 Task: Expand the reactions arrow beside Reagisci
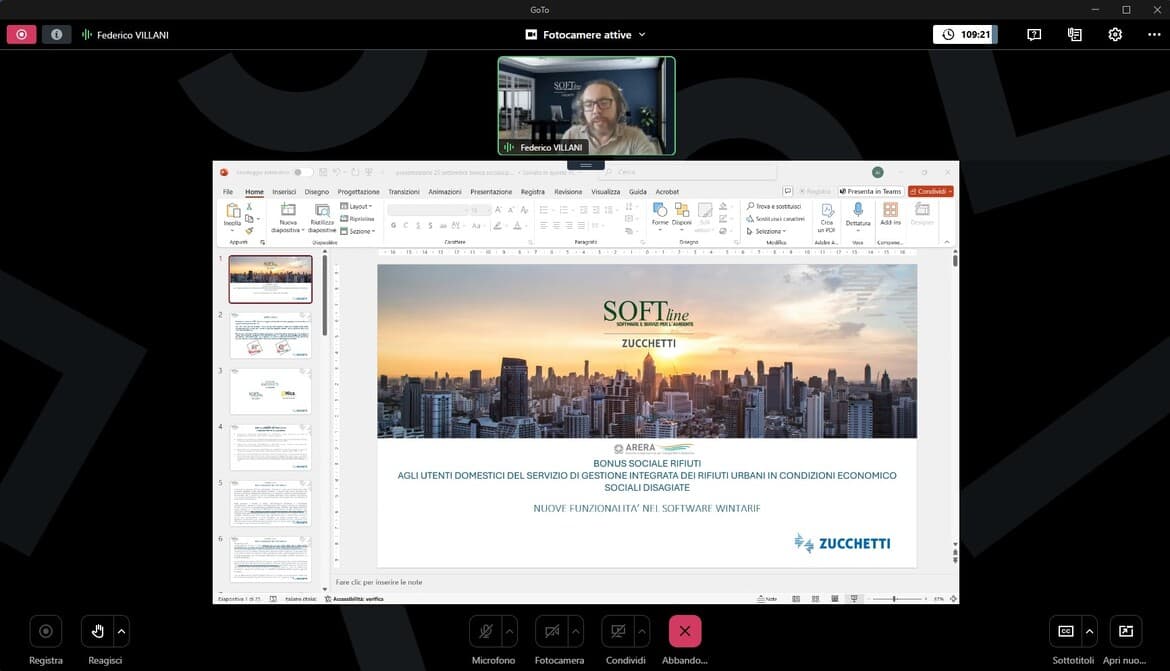pos(122,631)
